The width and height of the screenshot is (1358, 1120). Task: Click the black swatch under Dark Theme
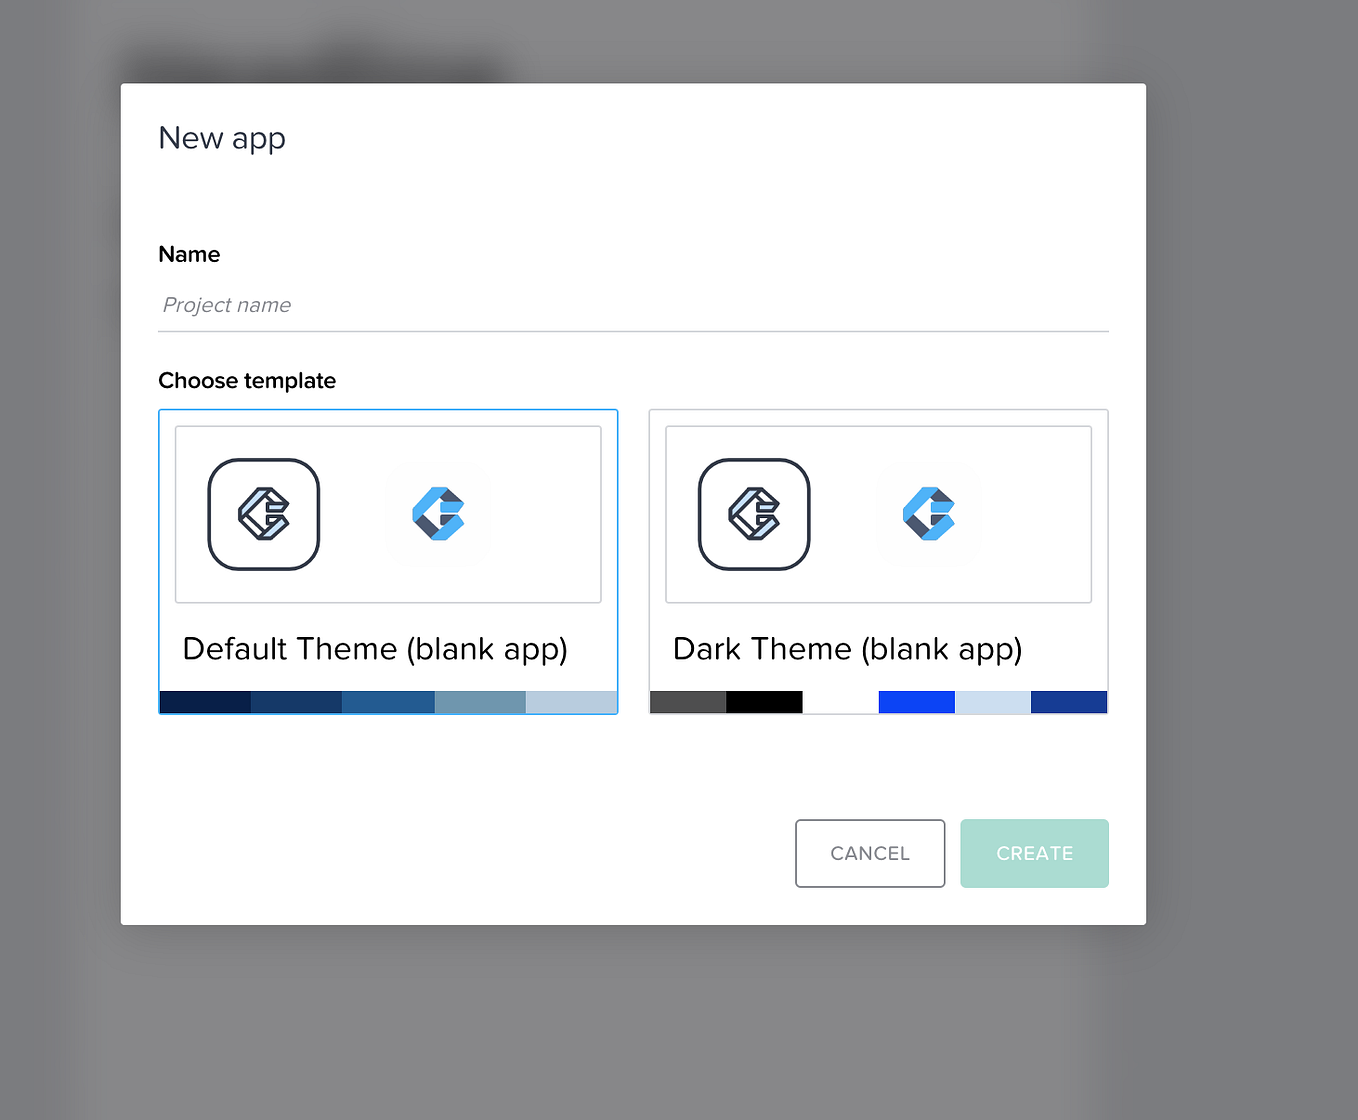764,701
